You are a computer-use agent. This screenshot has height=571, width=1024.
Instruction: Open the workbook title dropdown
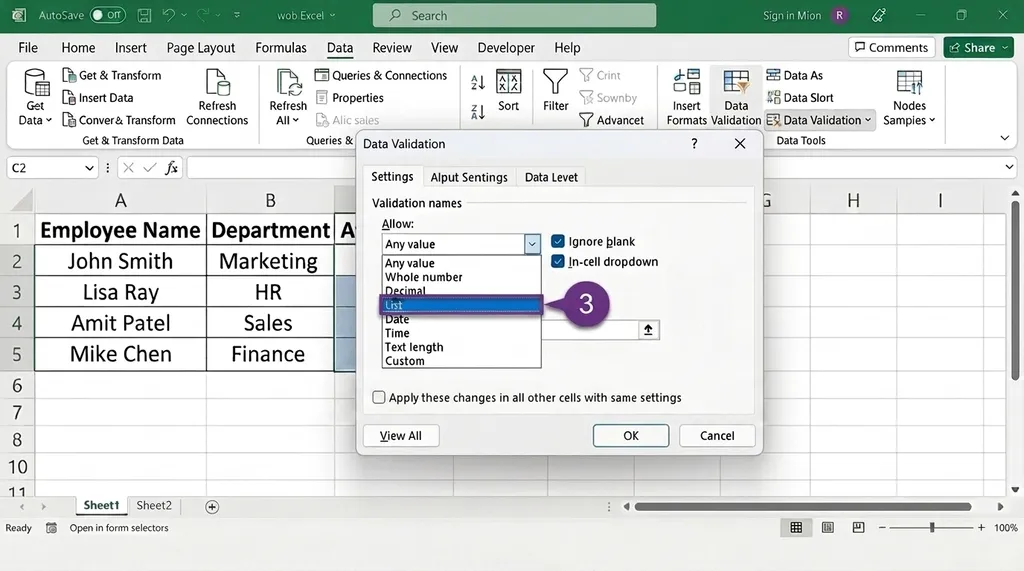(332, 15)
